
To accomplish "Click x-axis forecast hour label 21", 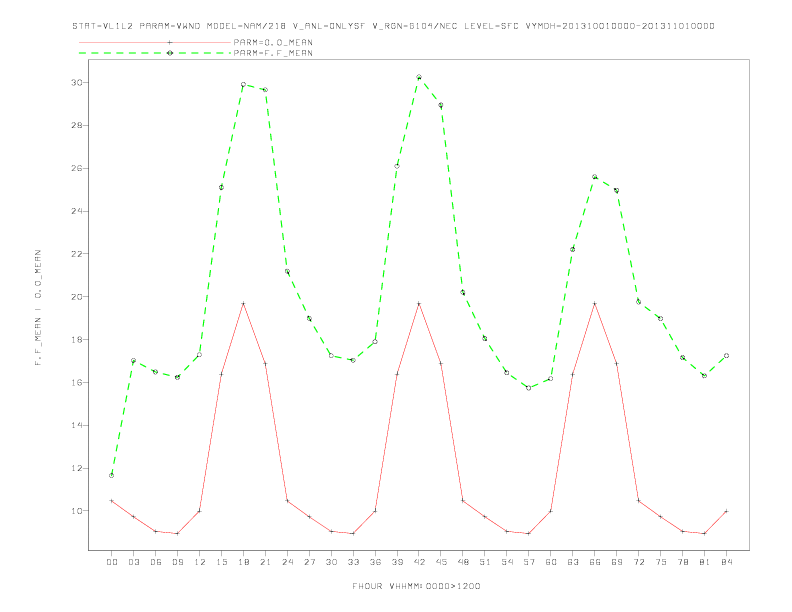I will click(265, 562).
